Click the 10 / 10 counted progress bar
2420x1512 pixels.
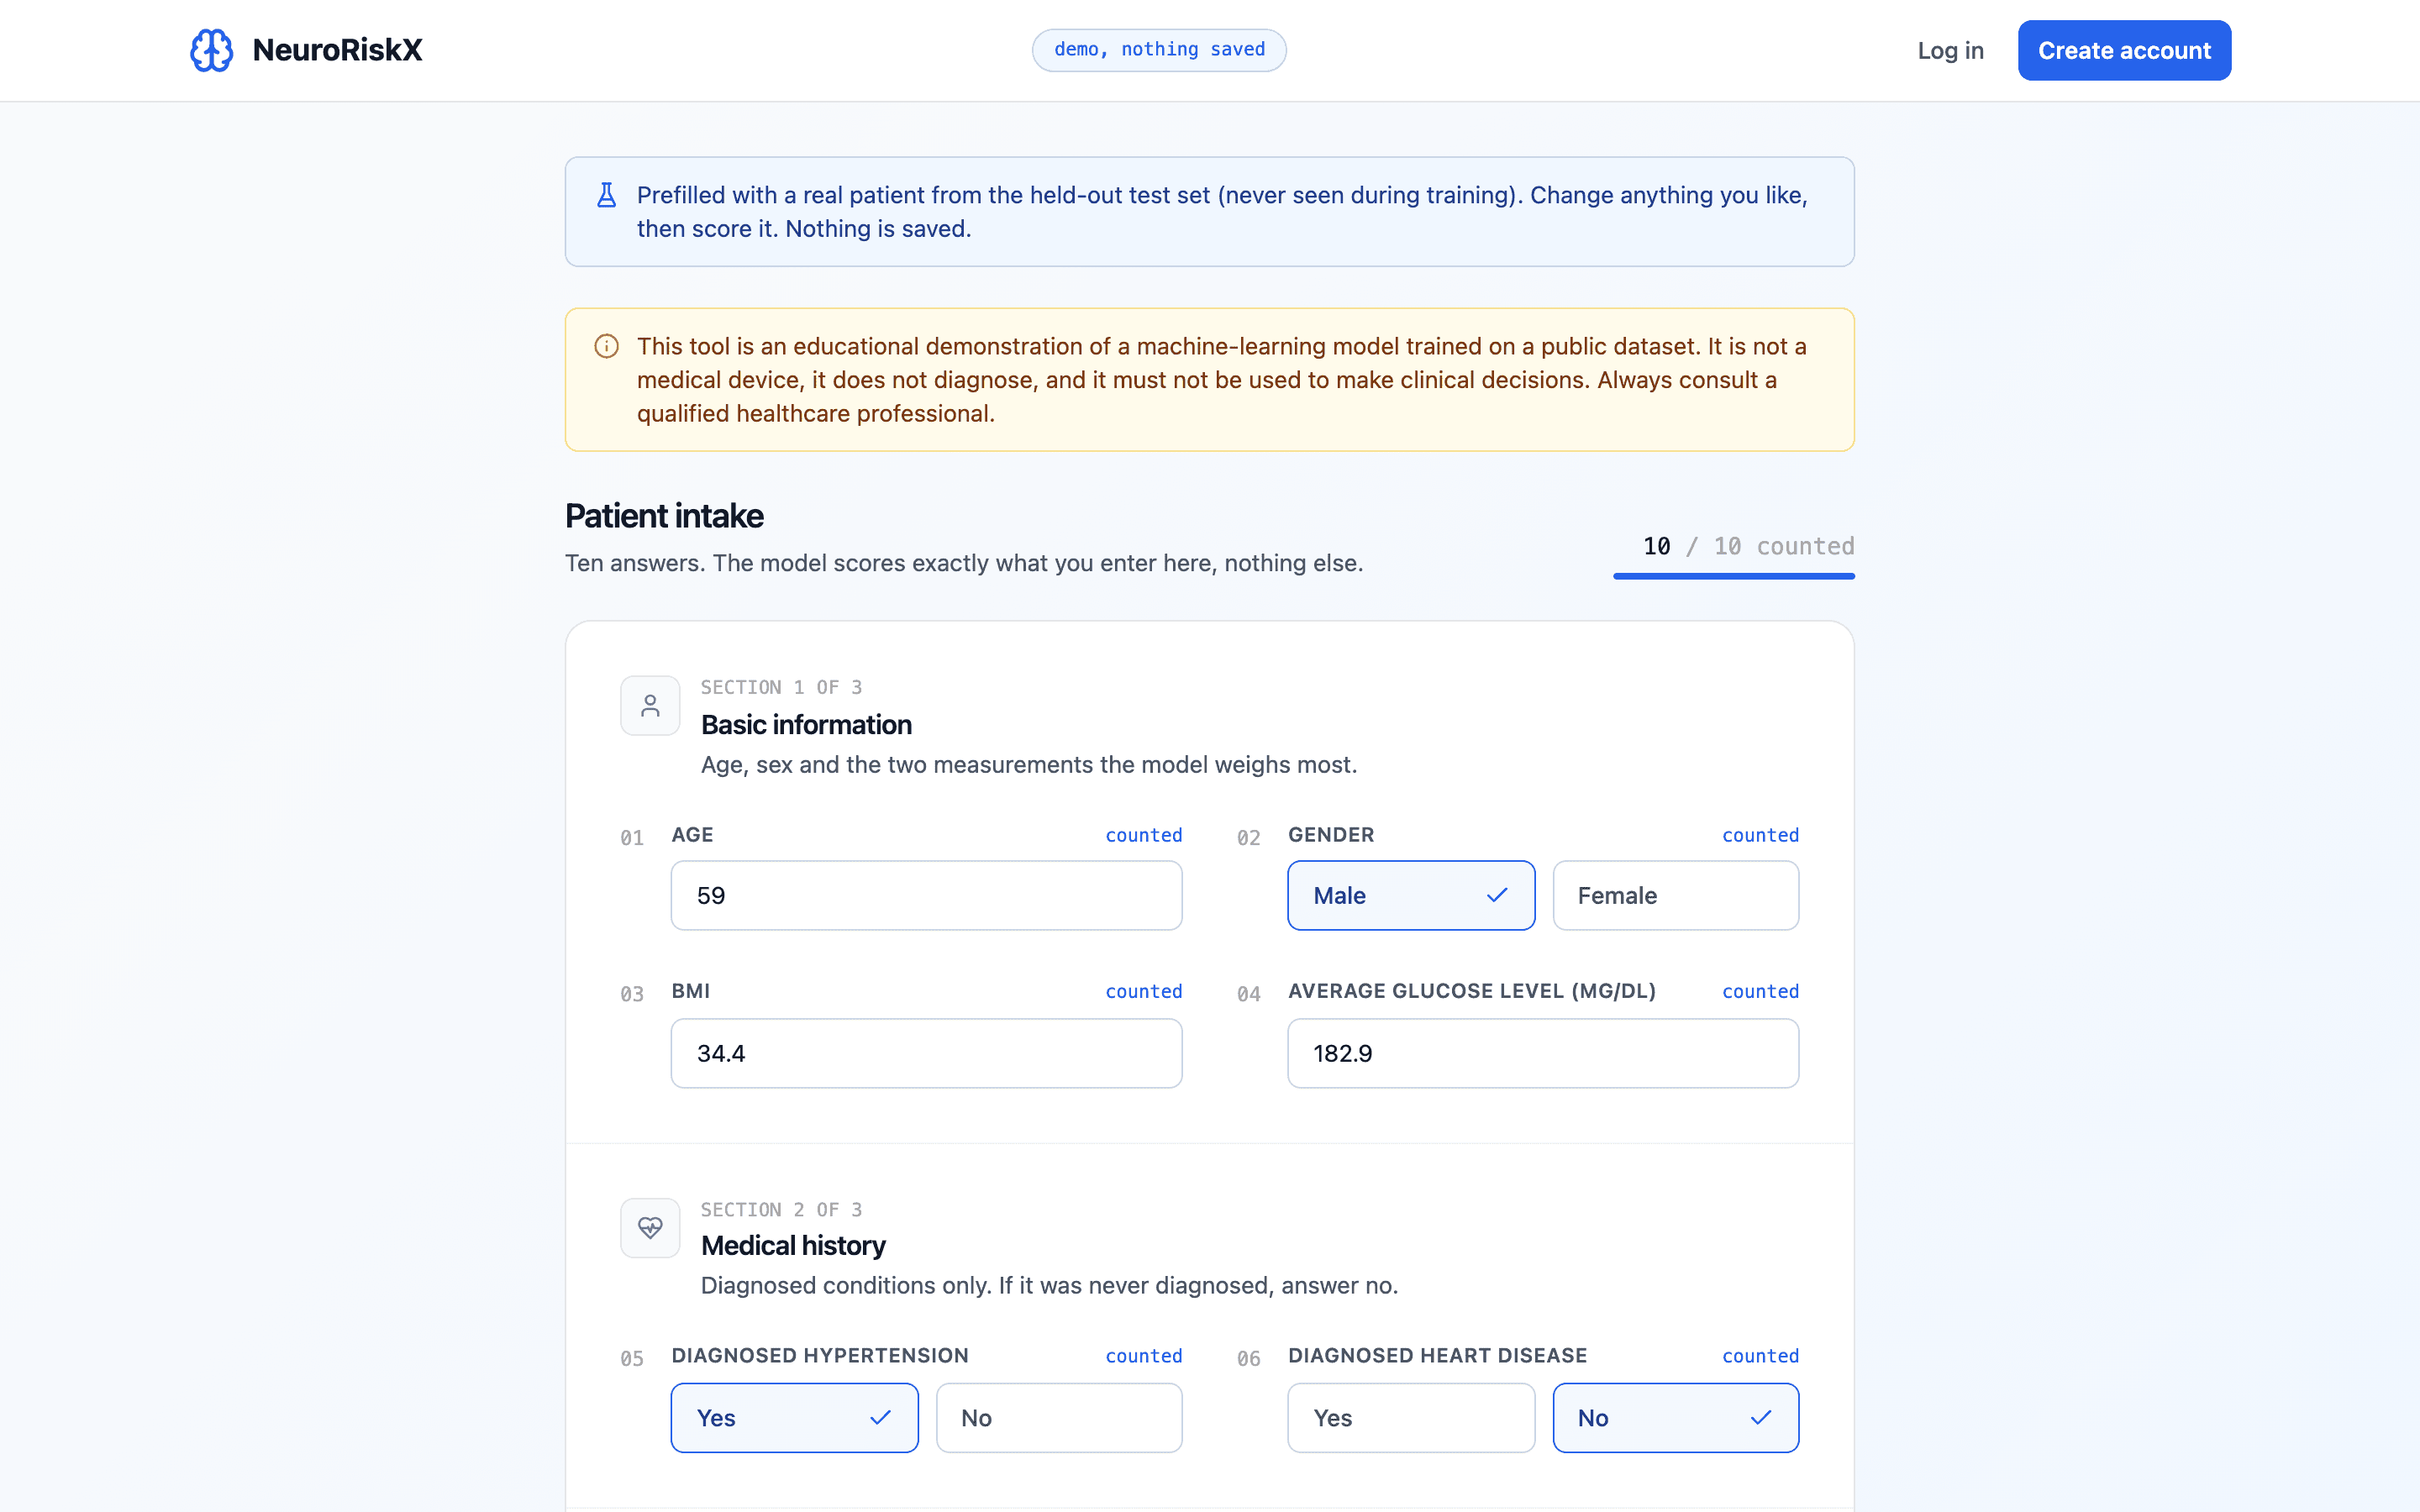pyautogui.click(x=1733, y=576)
